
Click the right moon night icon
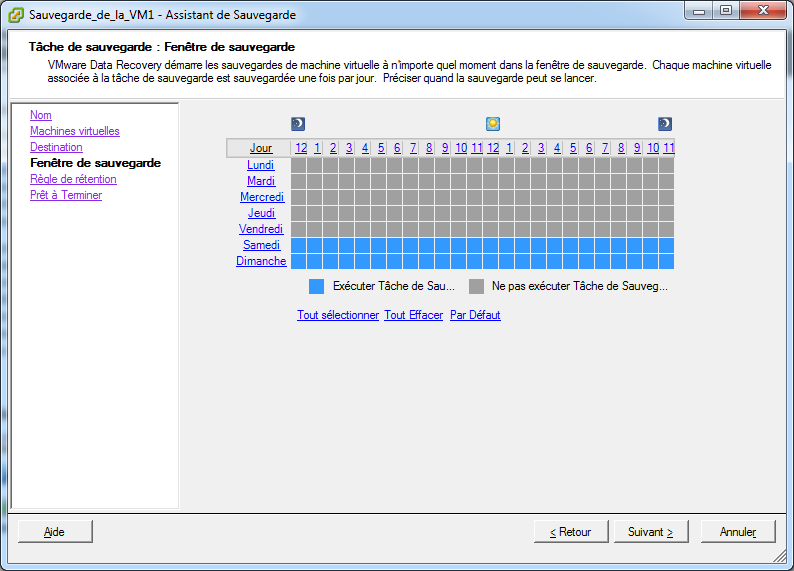(x=665, y=124)
